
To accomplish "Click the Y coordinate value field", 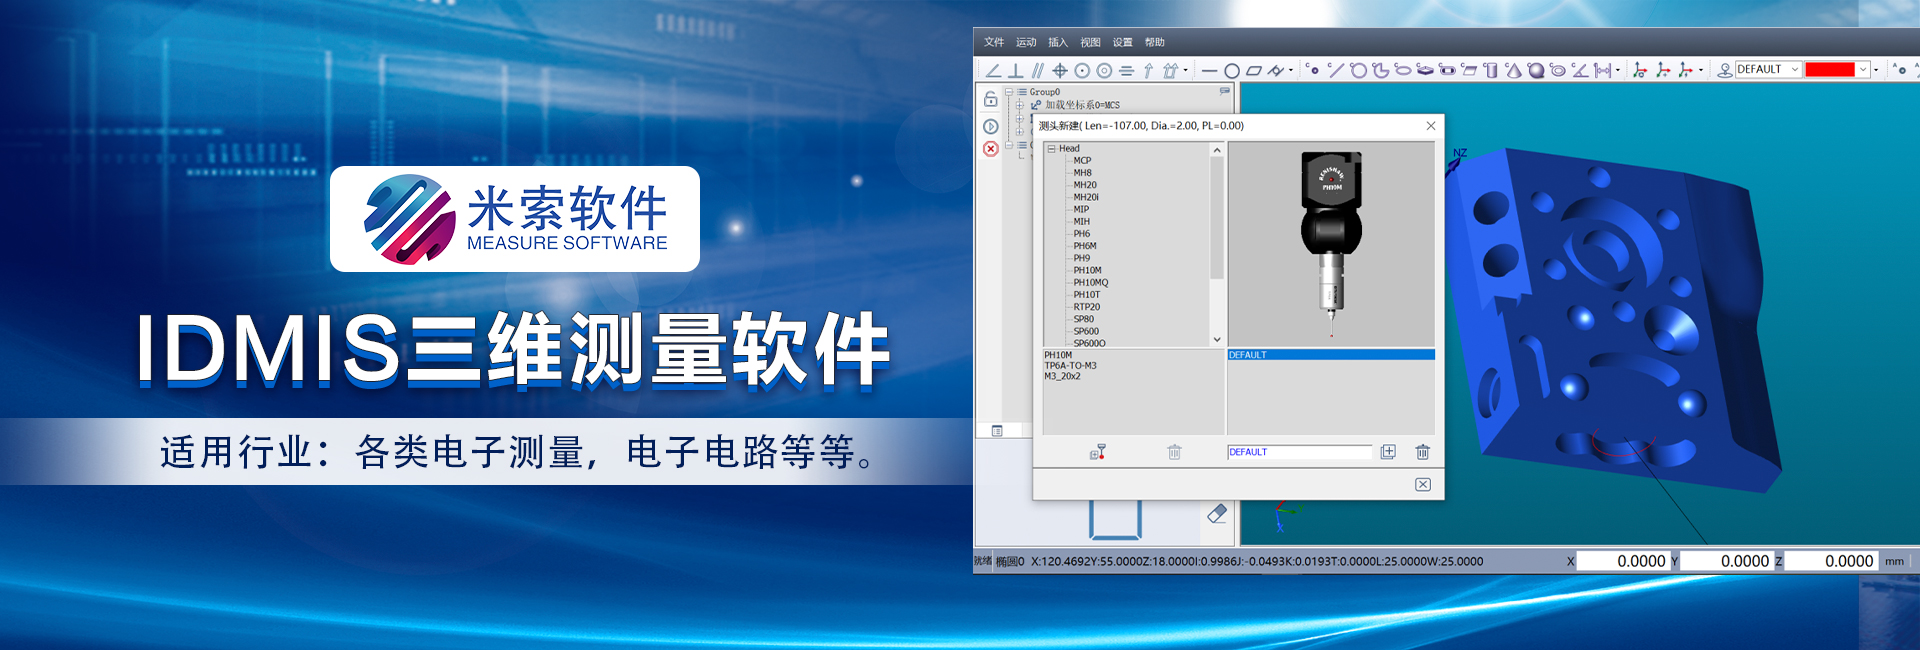I will tap(1726, 561).
